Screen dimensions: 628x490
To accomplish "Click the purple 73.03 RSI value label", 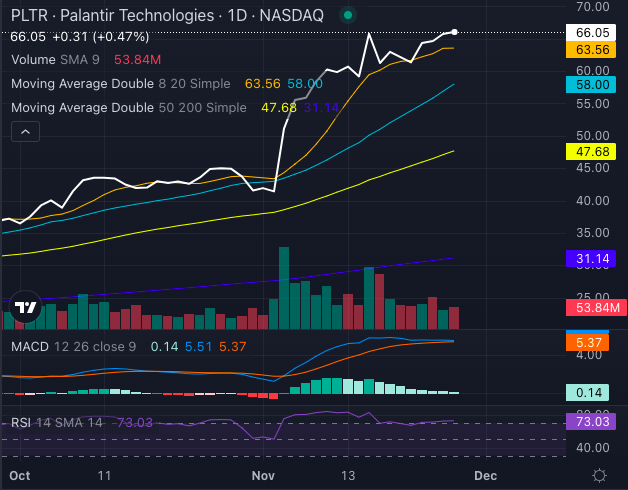I will click(x=594, y=423).
